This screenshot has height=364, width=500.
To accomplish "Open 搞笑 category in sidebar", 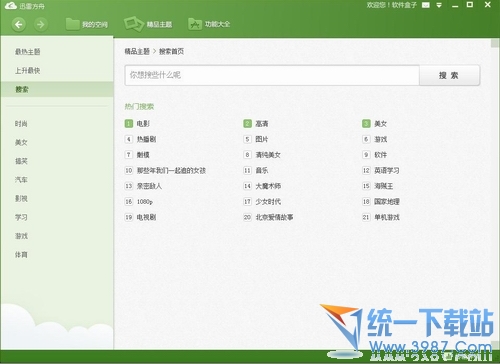I will (21, 161).
